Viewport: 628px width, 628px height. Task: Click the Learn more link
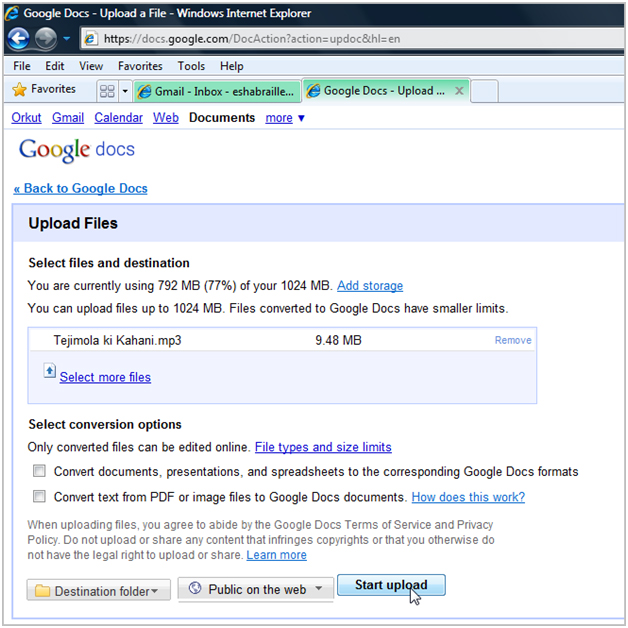pyautogui.click(x=276, y=555)
